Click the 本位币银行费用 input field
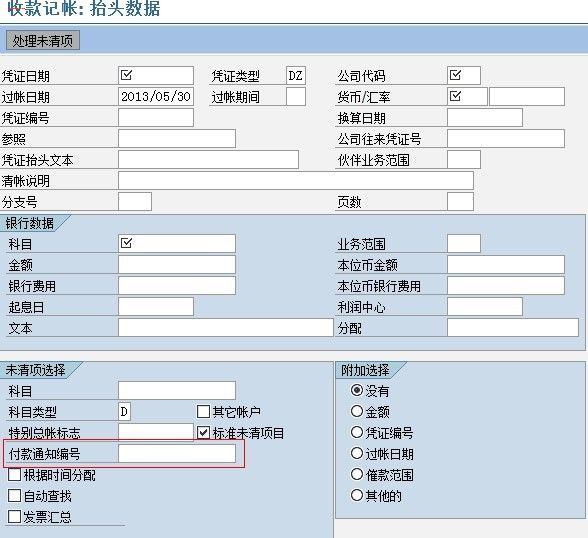This screenshot has height=538, width=588. [x=506, y=285]
